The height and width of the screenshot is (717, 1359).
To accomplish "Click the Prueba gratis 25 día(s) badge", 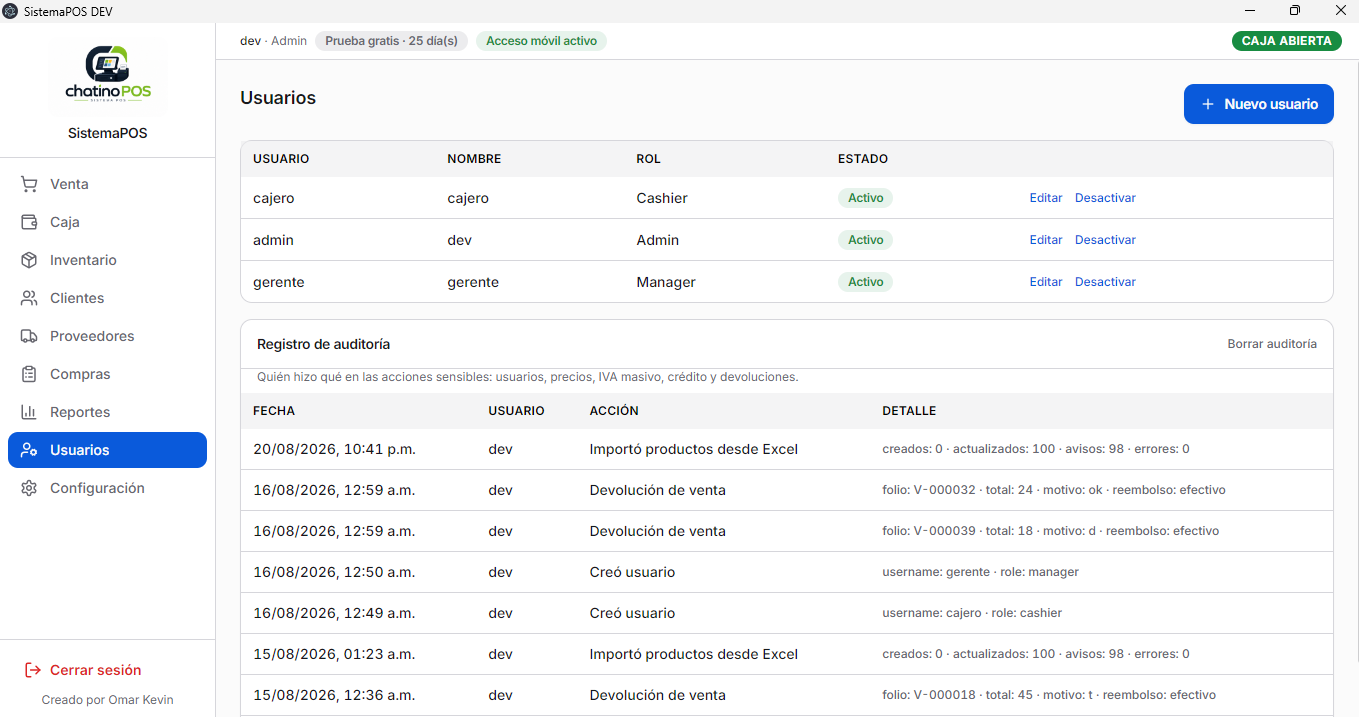I will tap(391, 41).
